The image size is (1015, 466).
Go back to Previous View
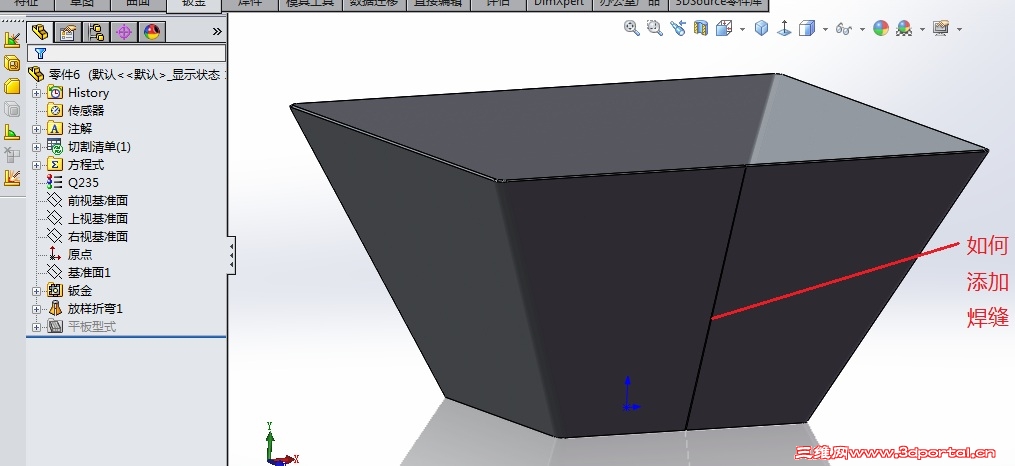(x=678, y=28)
